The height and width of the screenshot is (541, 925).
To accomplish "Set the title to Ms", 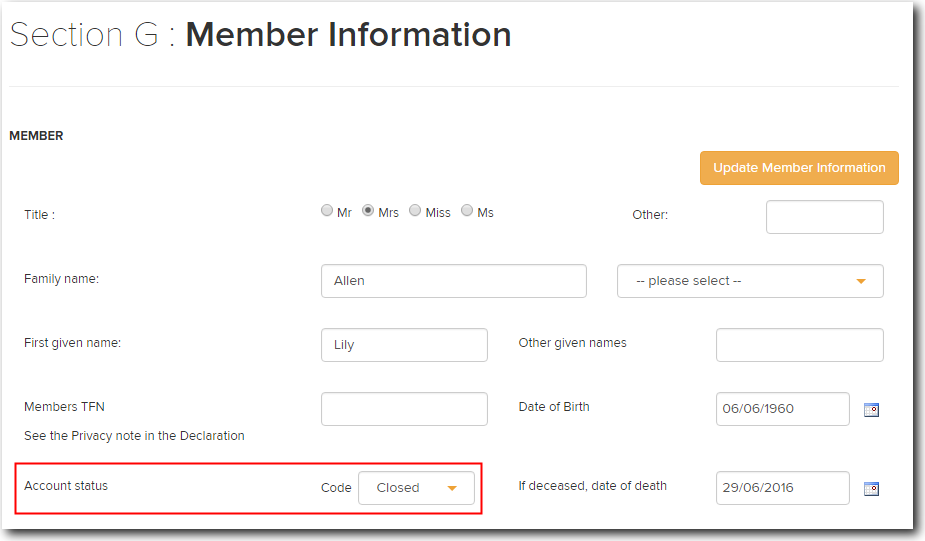I will [467, 211].
